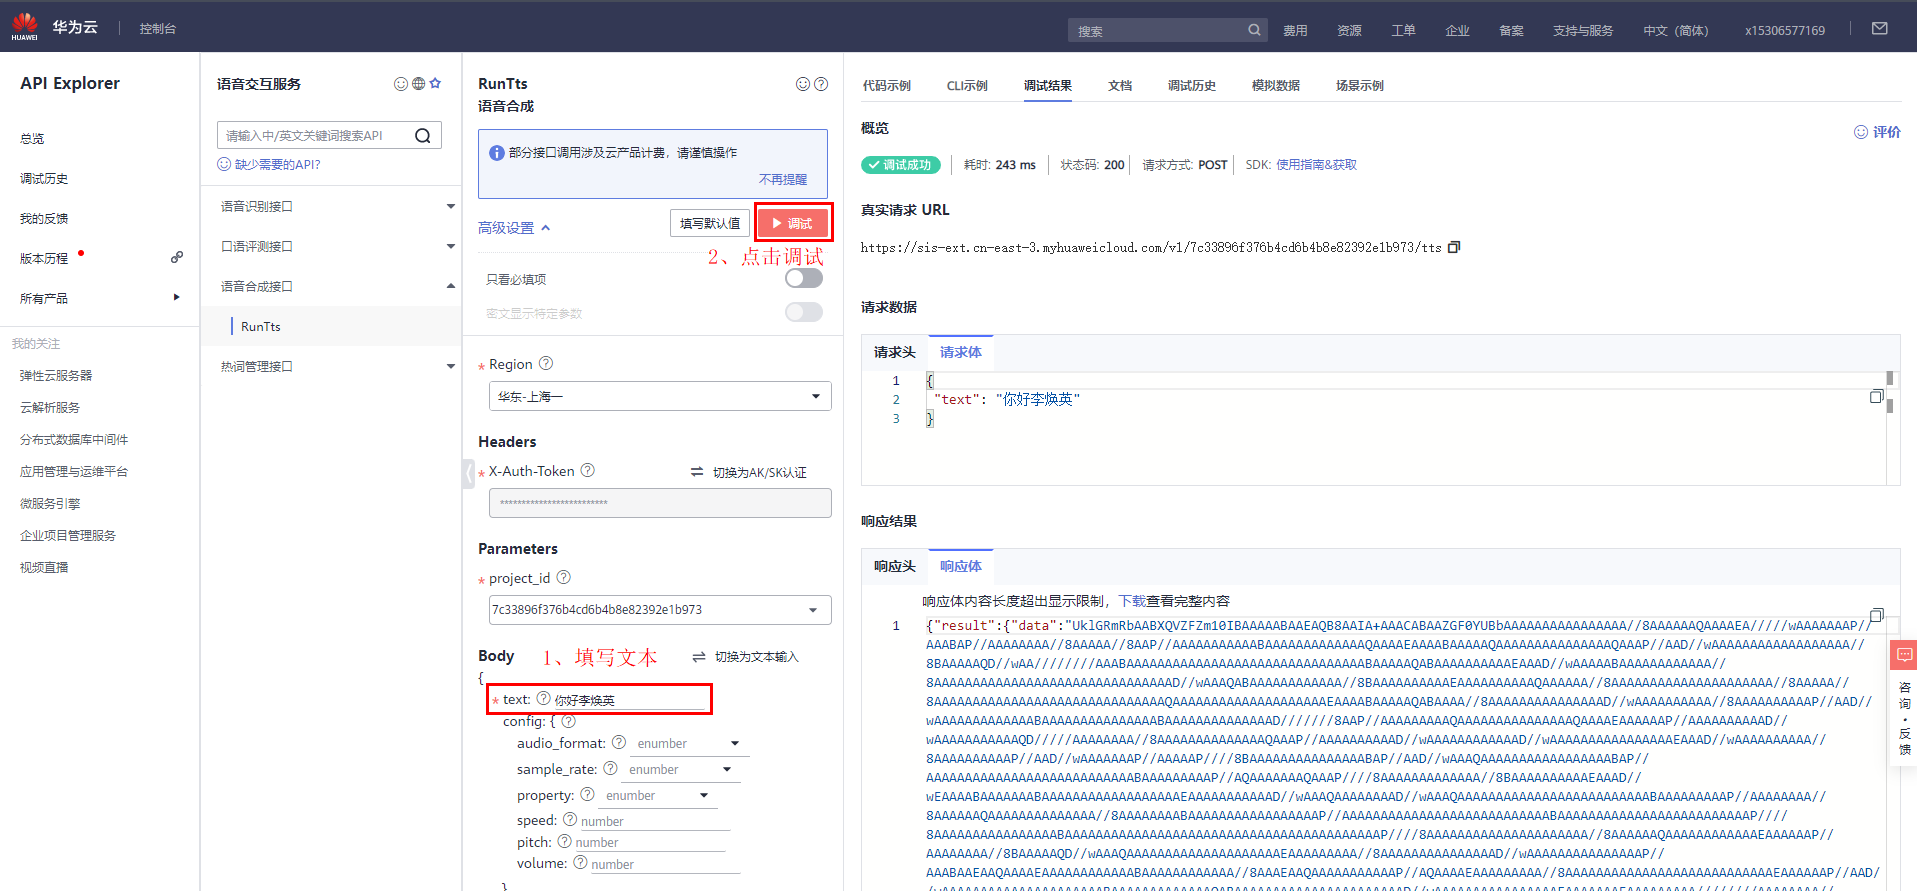Click help icon beside volume
The height and width of the screenshot is (891, 1917).
pos(580,862)
